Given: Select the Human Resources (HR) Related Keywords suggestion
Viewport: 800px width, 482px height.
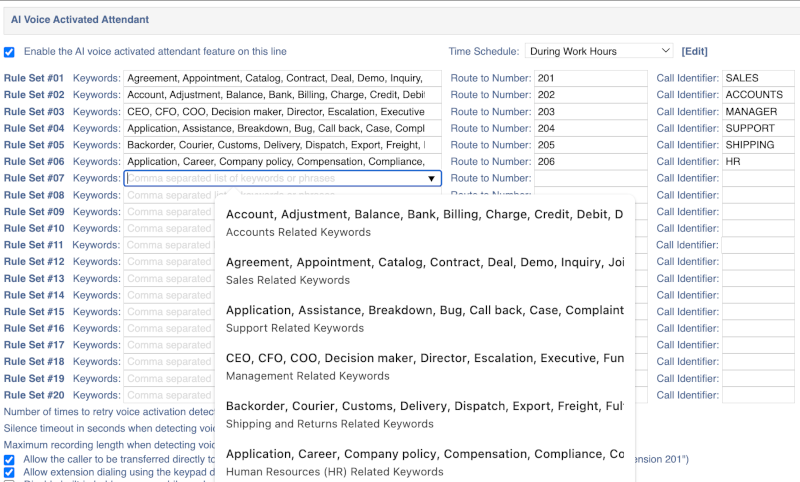Looking at the screenshot, I should [424, 462].
